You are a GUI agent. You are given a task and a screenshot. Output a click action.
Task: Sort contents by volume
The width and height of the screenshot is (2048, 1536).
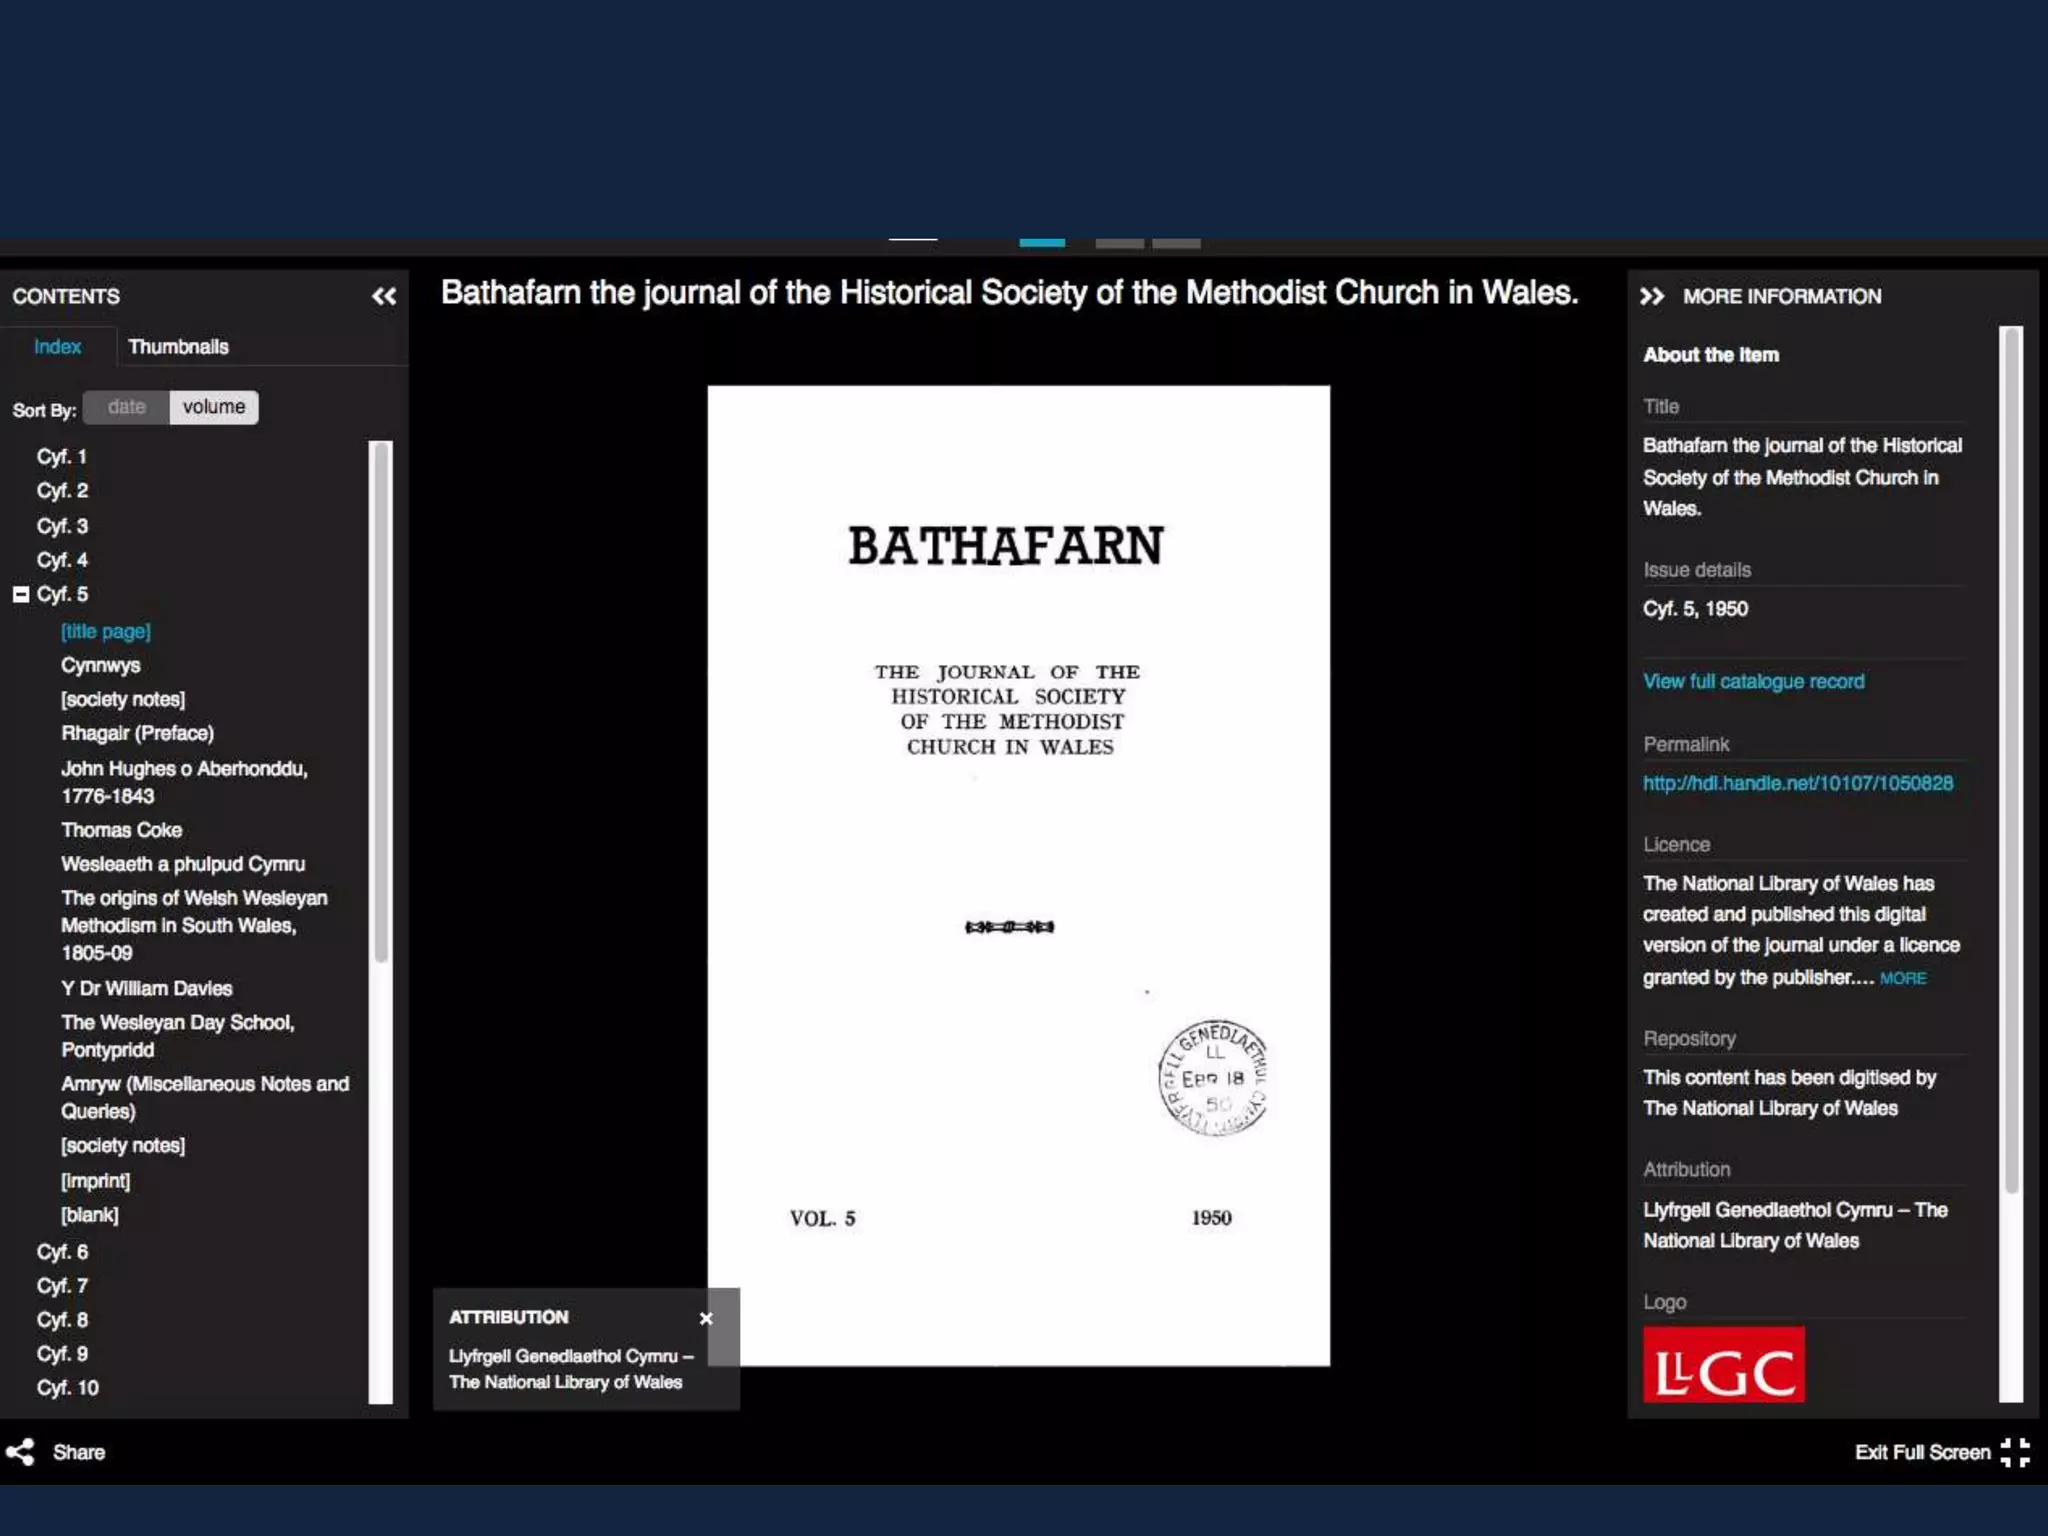pyautogui.click(x=214, y=407)
